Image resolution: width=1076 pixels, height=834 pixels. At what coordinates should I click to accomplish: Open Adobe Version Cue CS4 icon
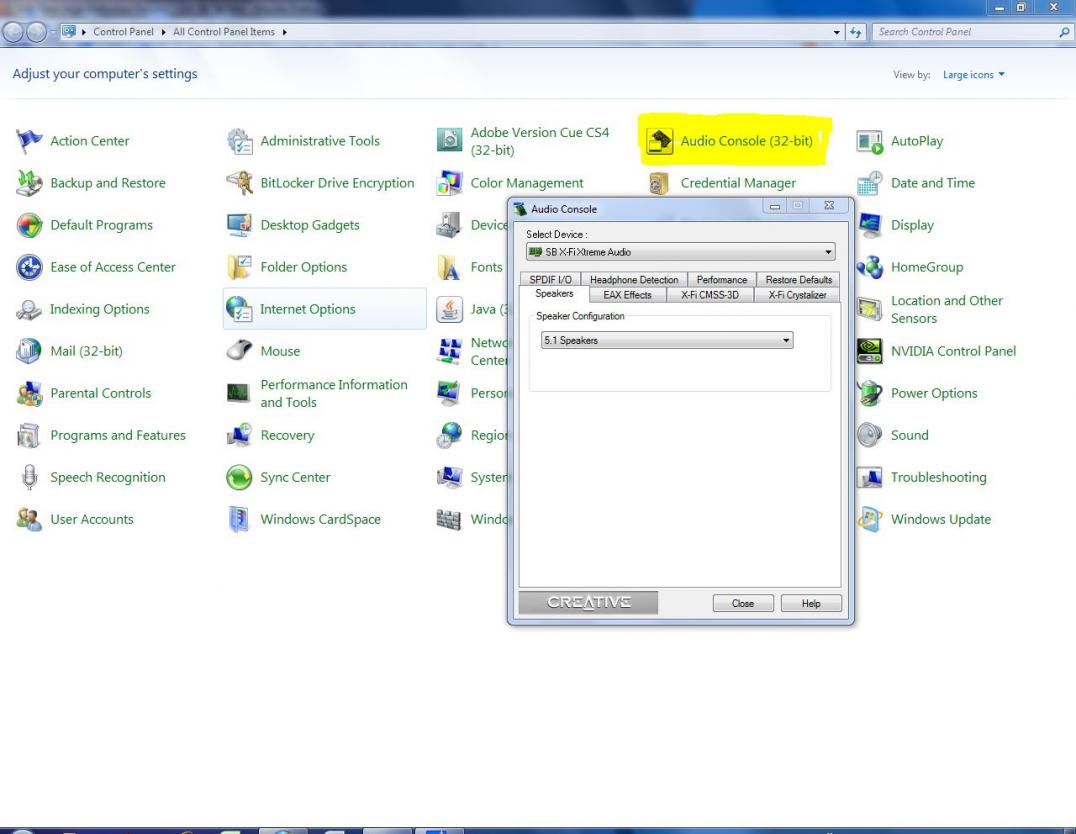449,141
